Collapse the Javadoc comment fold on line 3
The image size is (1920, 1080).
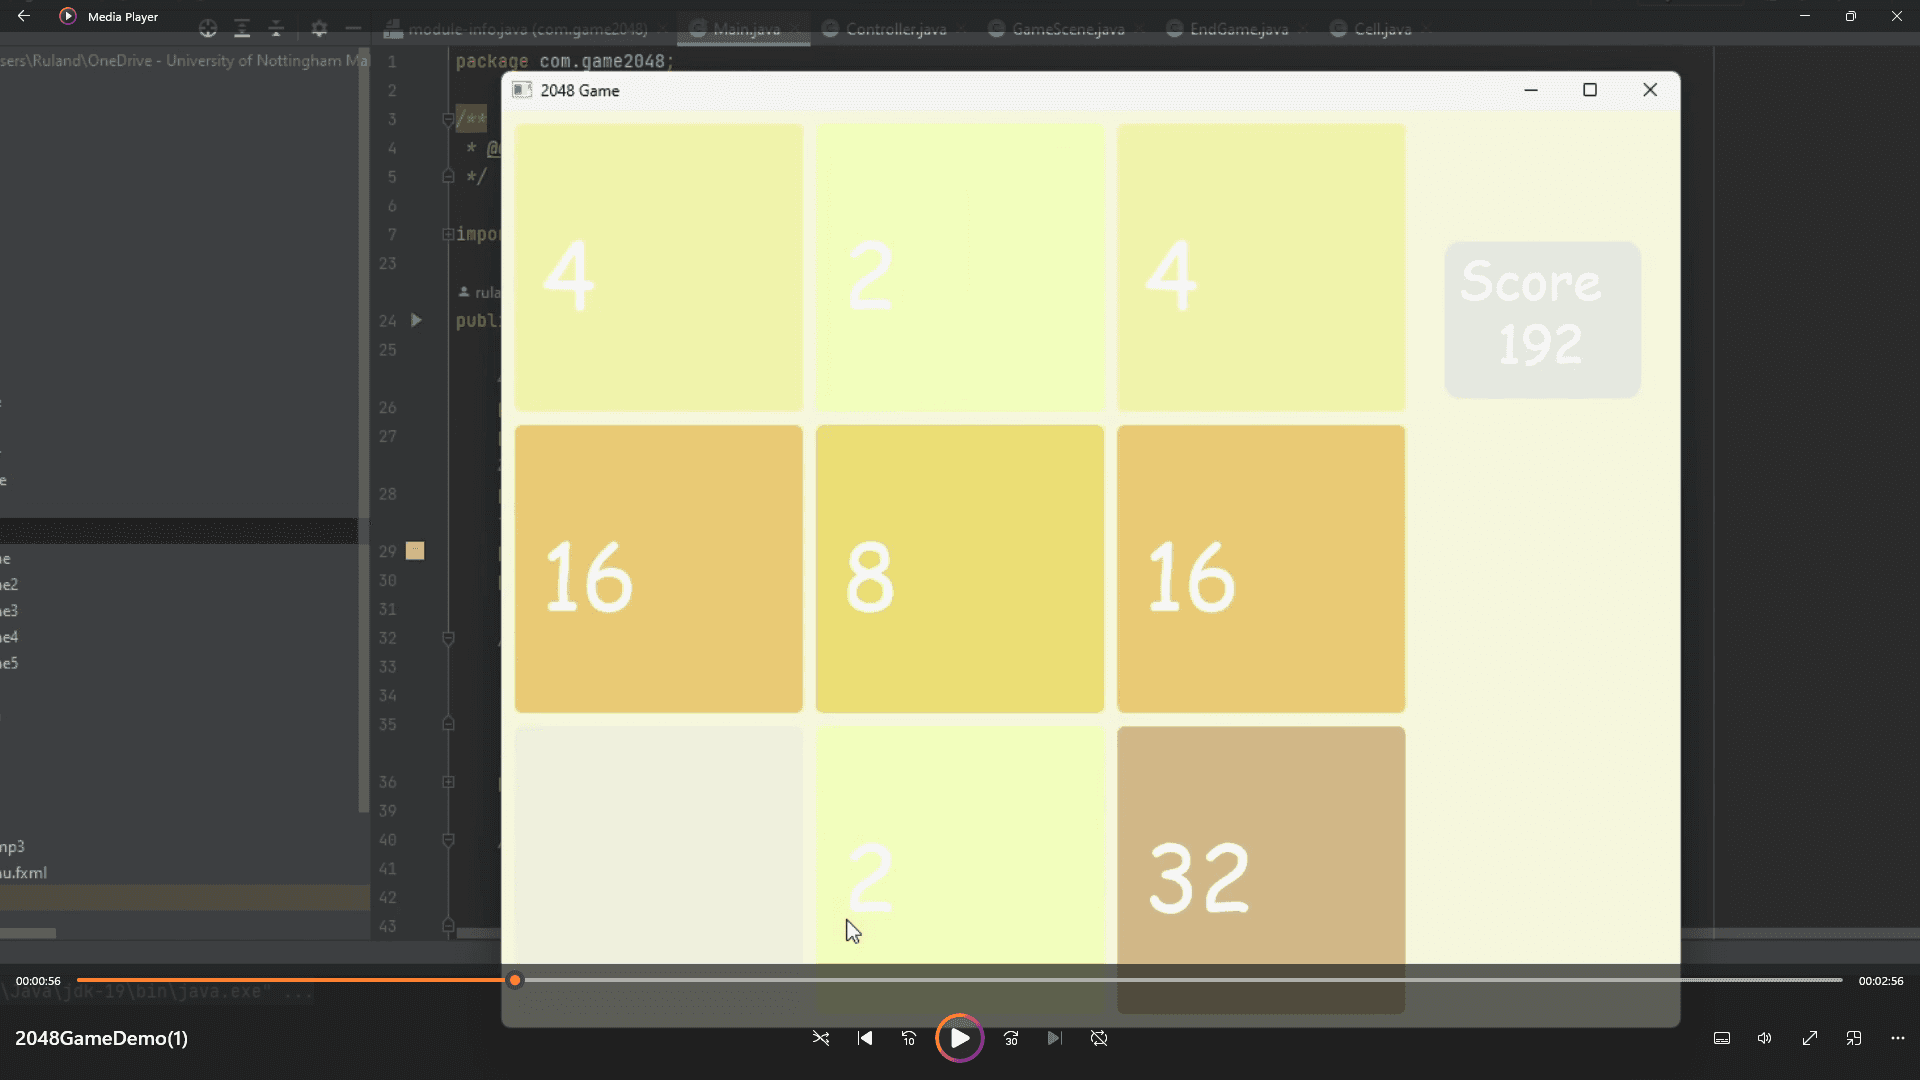click(448, 119)
